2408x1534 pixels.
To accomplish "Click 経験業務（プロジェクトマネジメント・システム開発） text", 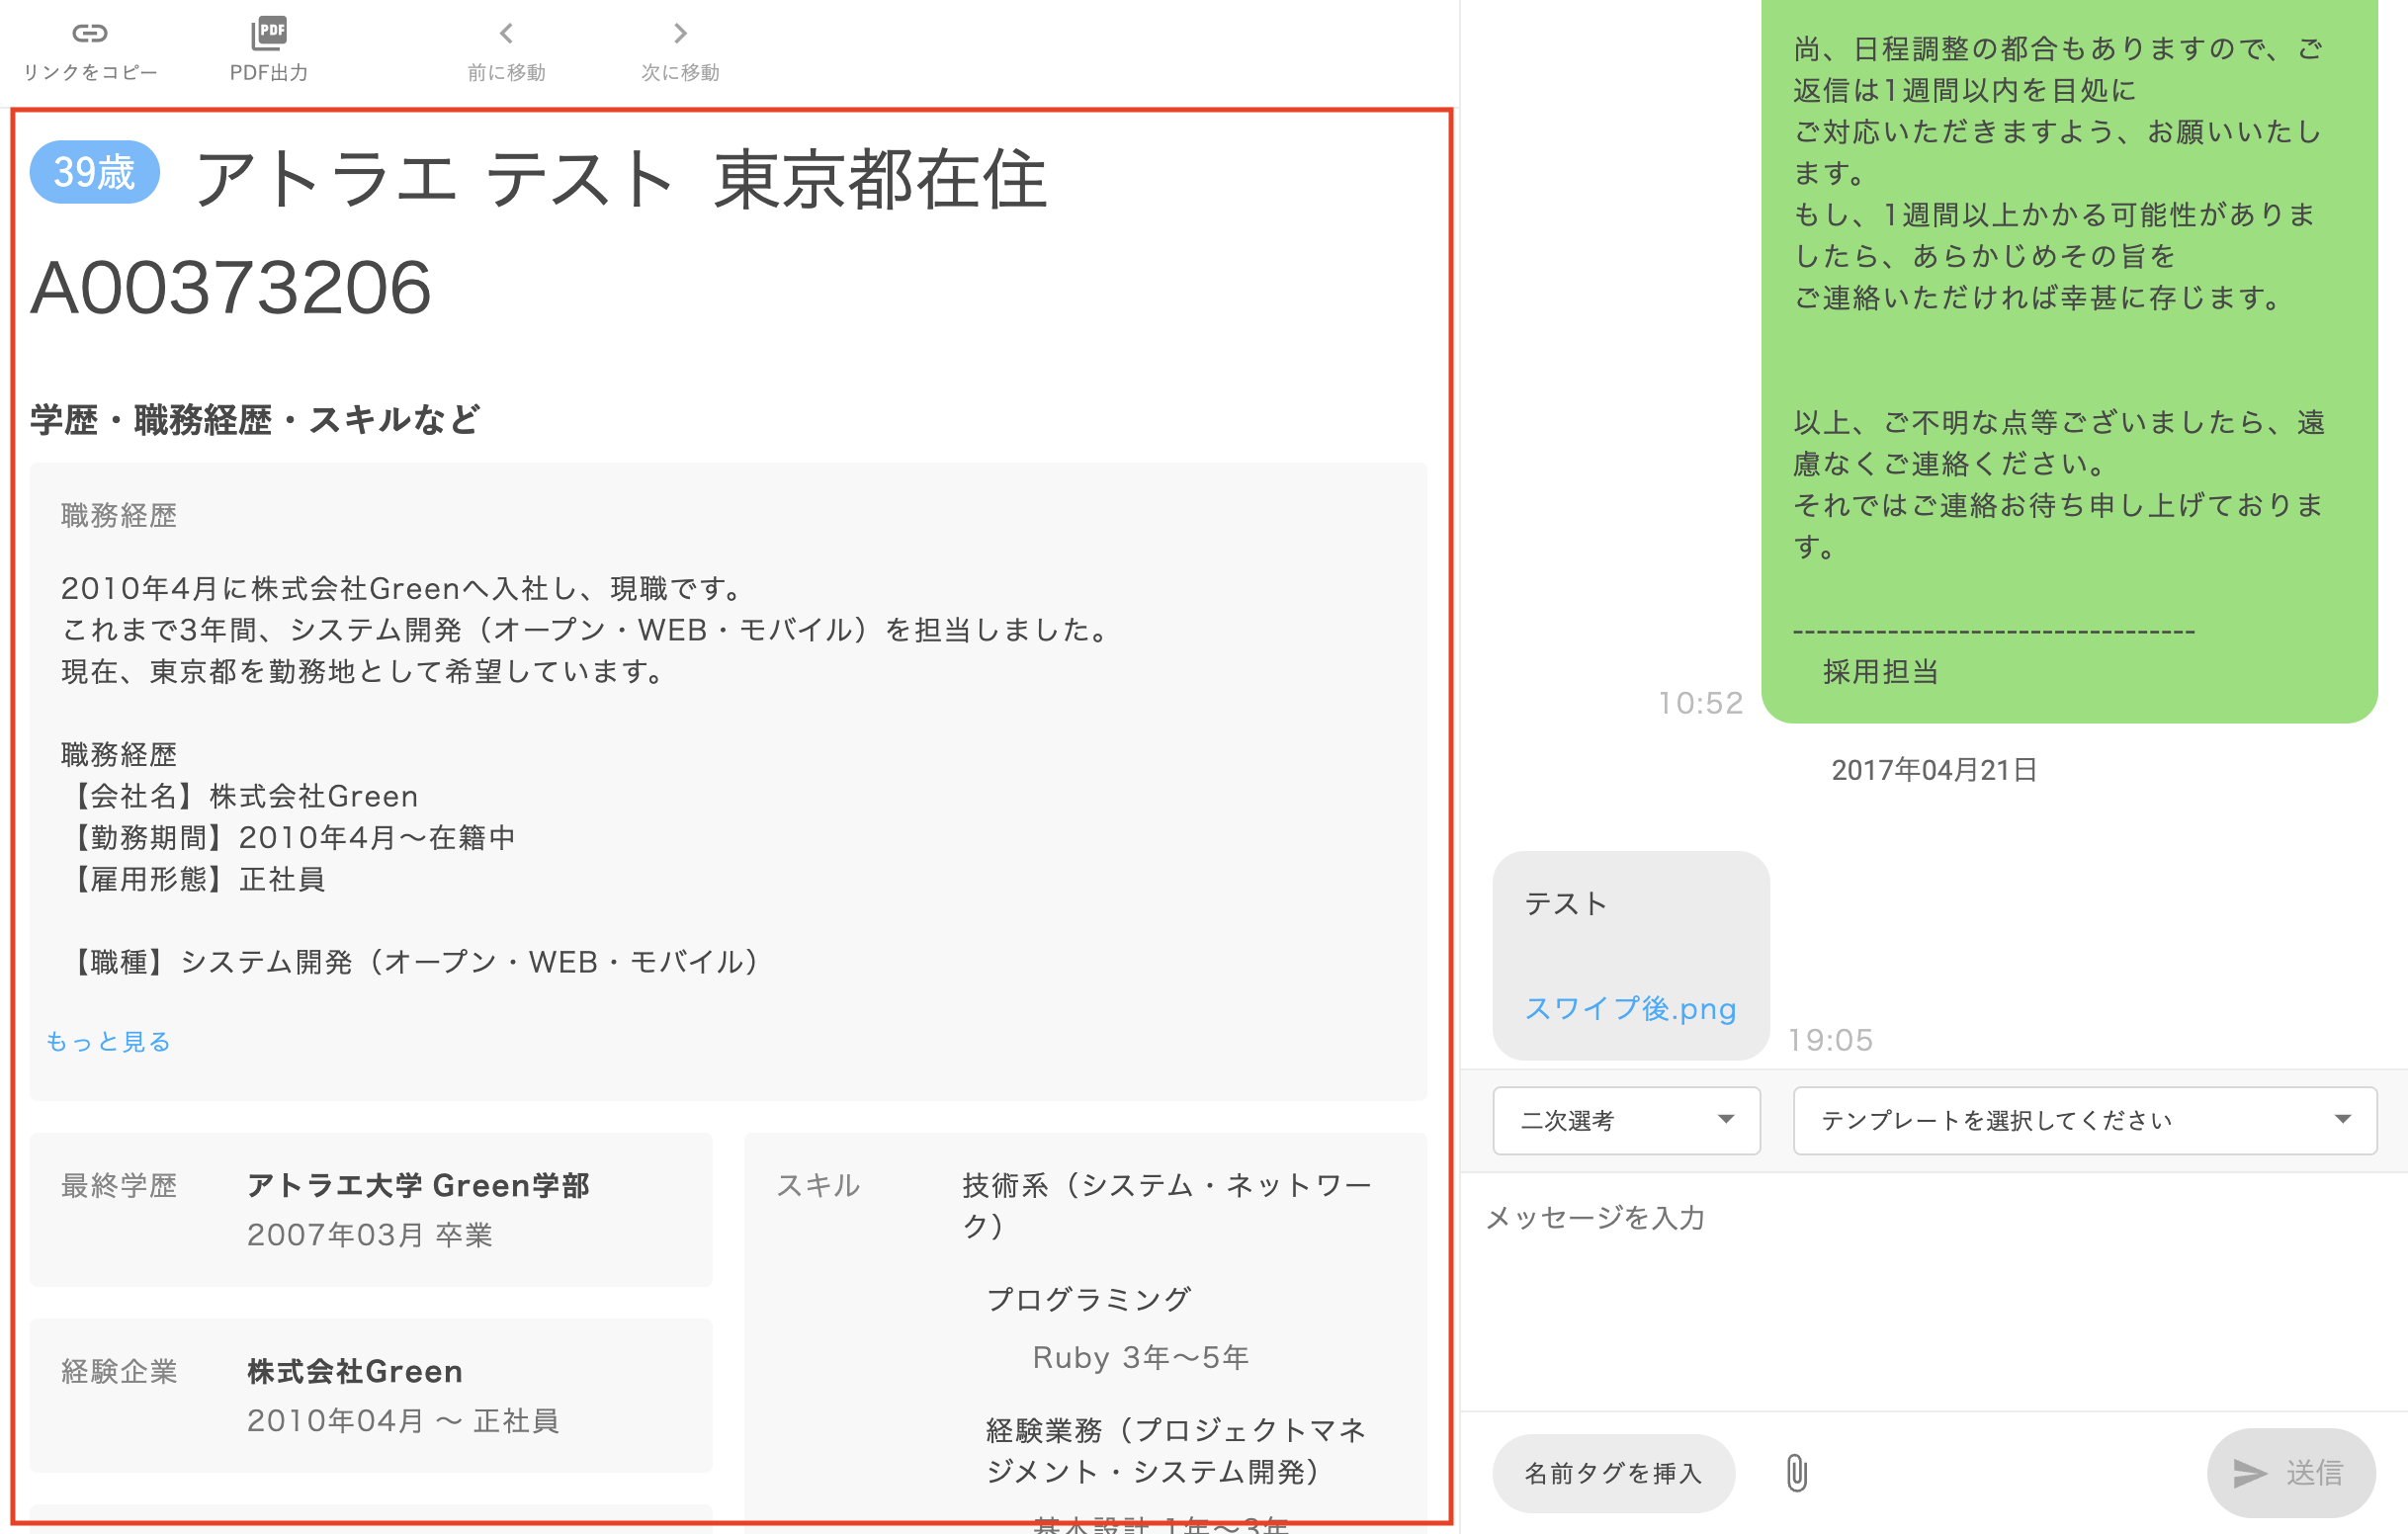I will [1177, 1451].
